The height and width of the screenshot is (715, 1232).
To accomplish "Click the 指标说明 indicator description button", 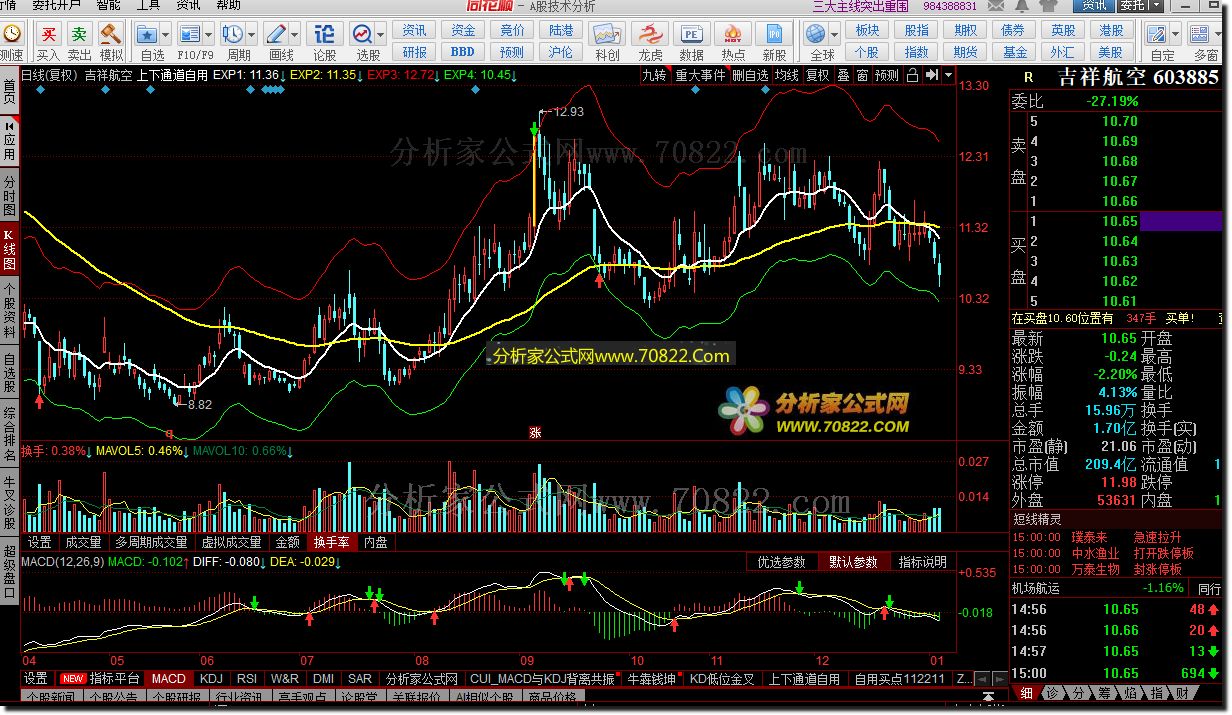I will tap(922, 562).
